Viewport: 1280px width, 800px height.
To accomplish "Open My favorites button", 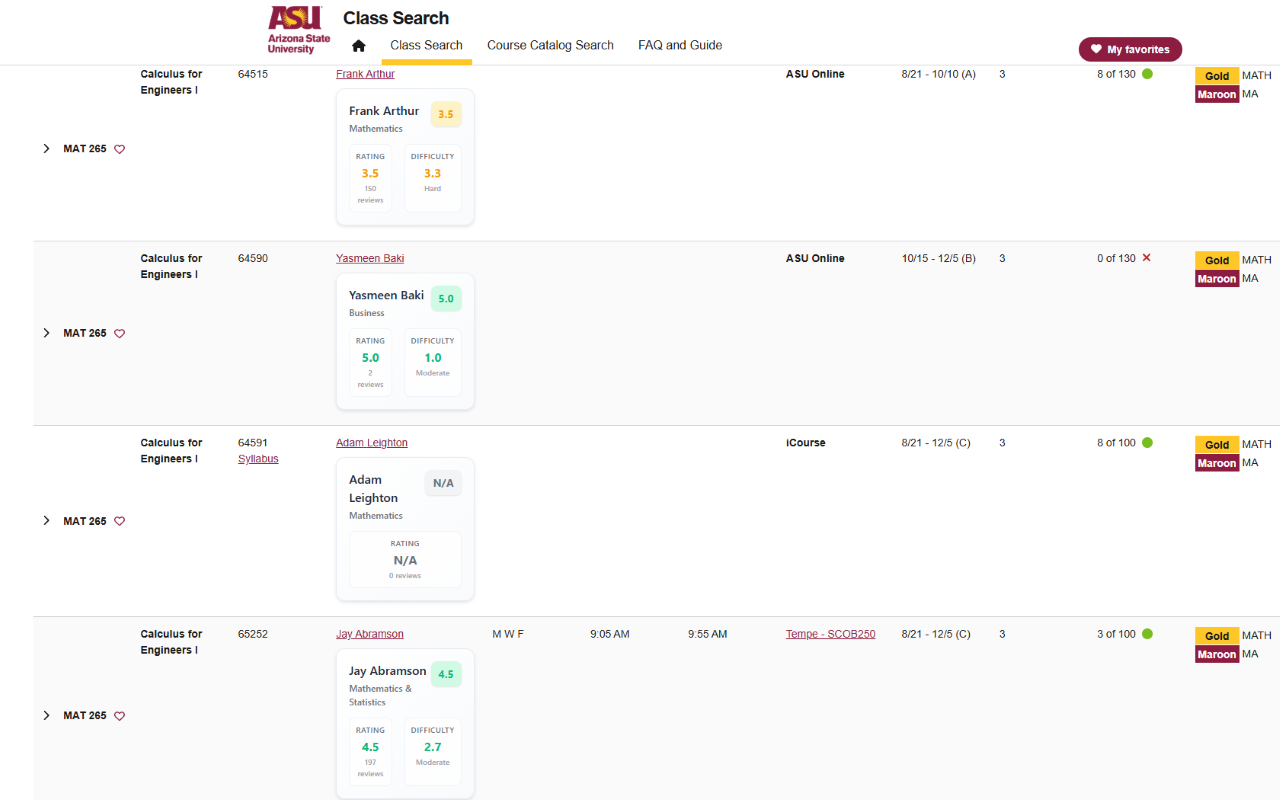I will [1130, 49].
